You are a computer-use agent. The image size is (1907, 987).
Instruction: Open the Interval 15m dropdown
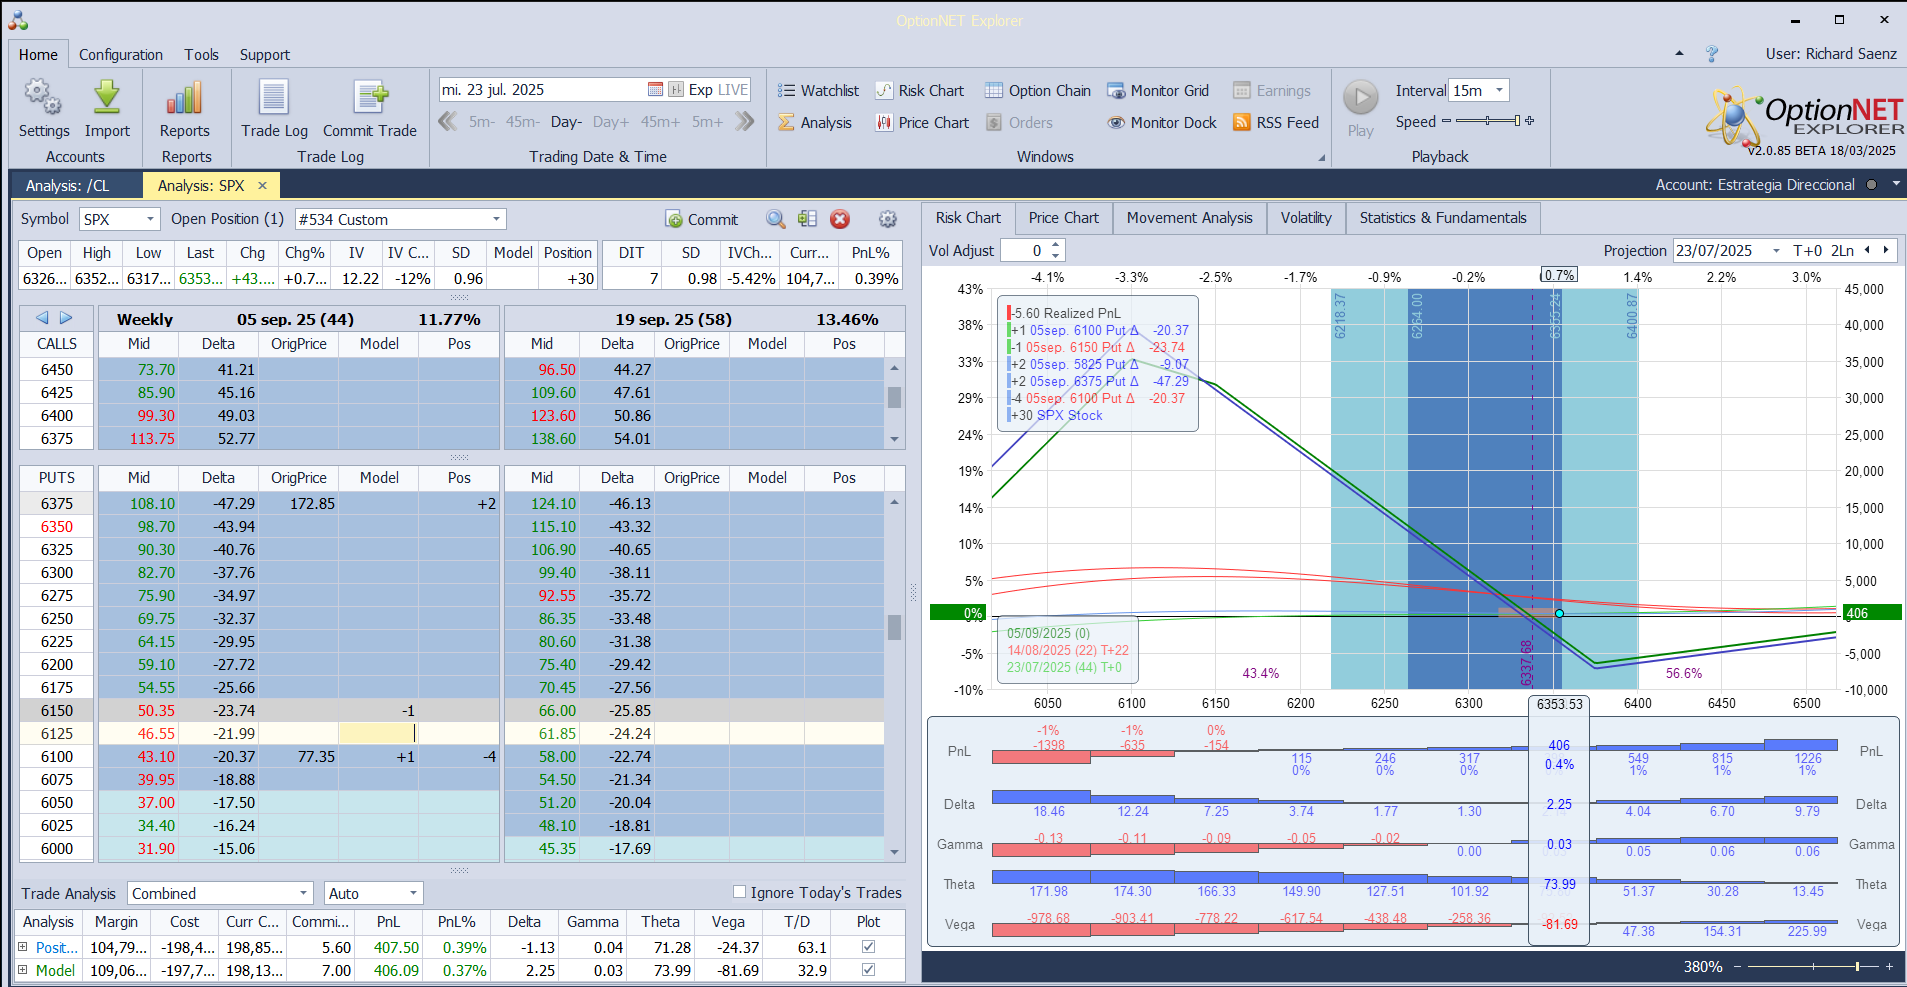pyautogui.click(x=1498, y=91)
